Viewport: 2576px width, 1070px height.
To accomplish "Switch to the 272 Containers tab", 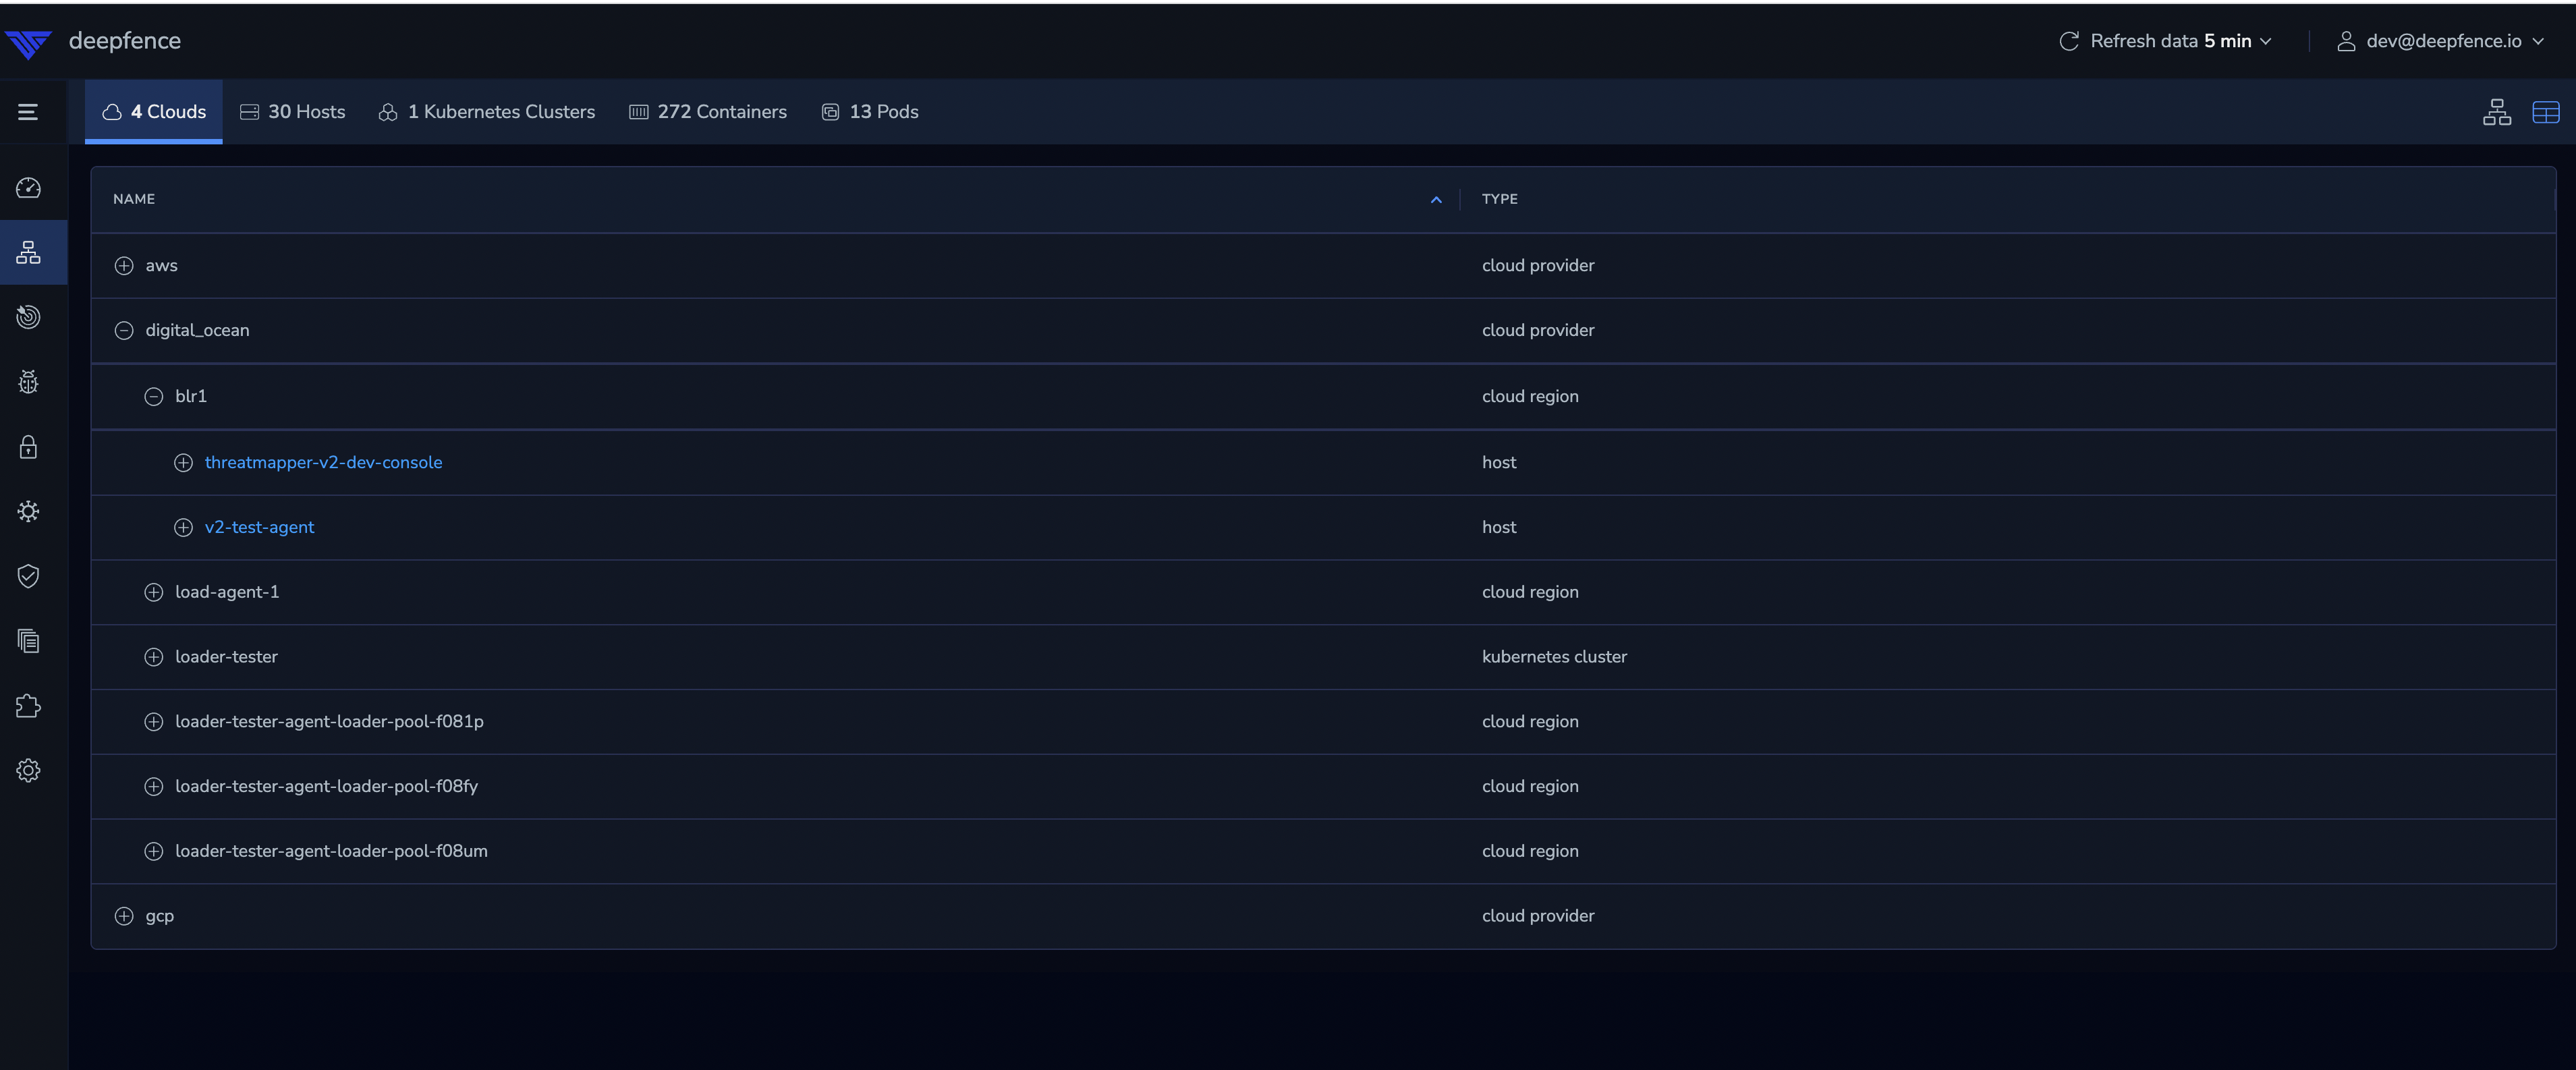I will (x=708, y=112).
